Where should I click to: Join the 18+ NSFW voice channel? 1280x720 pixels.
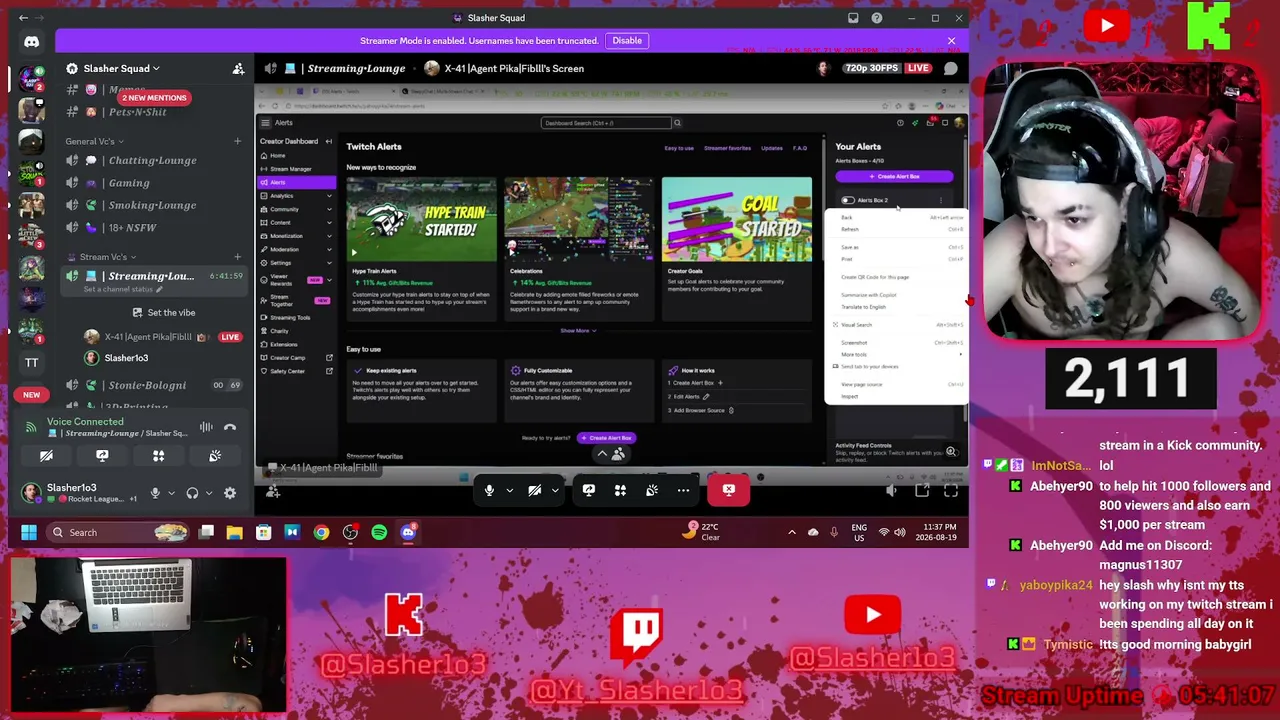pyautogui.click(x=132, y=228)
